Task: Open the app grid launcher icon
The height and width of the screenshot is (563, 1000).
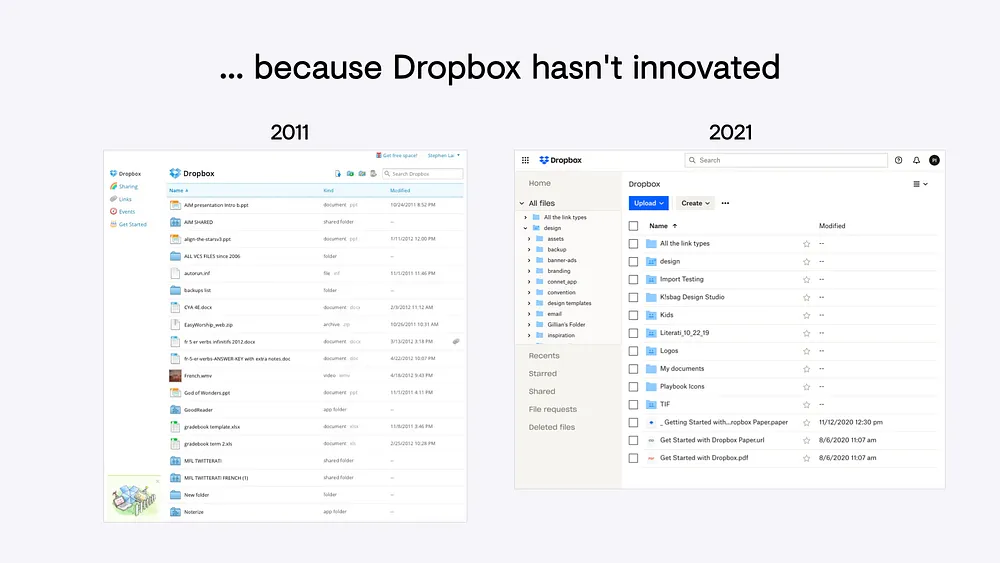Action: pos(525,160)
